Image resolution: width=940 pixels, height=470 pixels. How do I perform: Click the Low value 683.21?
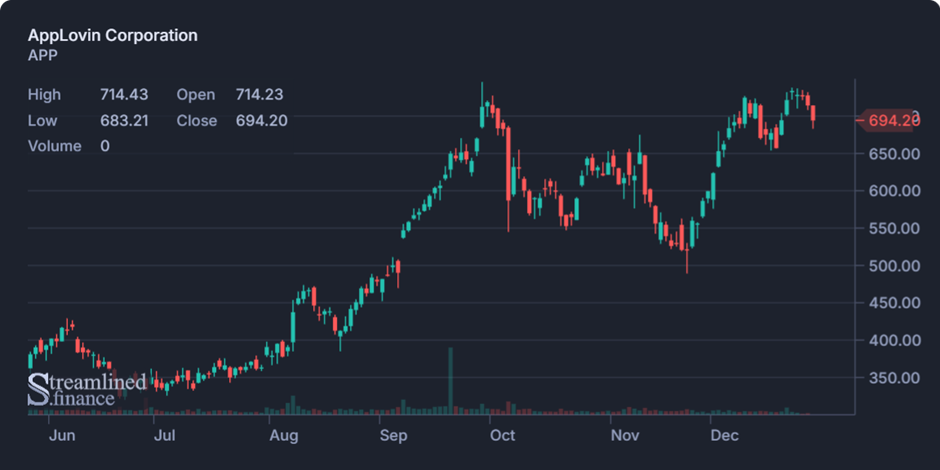pos(124,120)
